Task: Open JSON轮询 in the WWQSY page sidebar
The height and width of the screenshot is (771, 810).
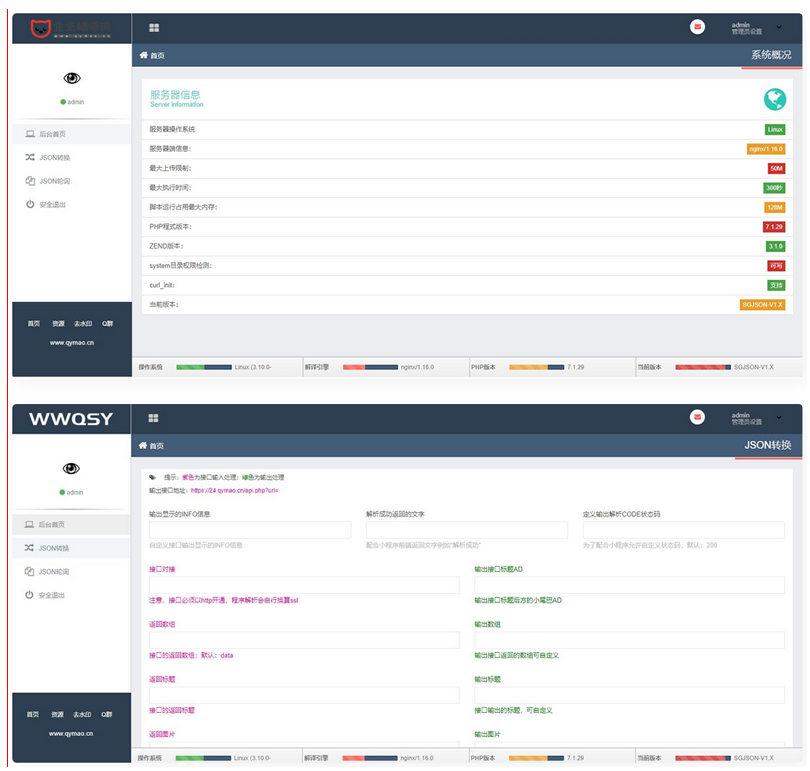Action: point(54,571)
